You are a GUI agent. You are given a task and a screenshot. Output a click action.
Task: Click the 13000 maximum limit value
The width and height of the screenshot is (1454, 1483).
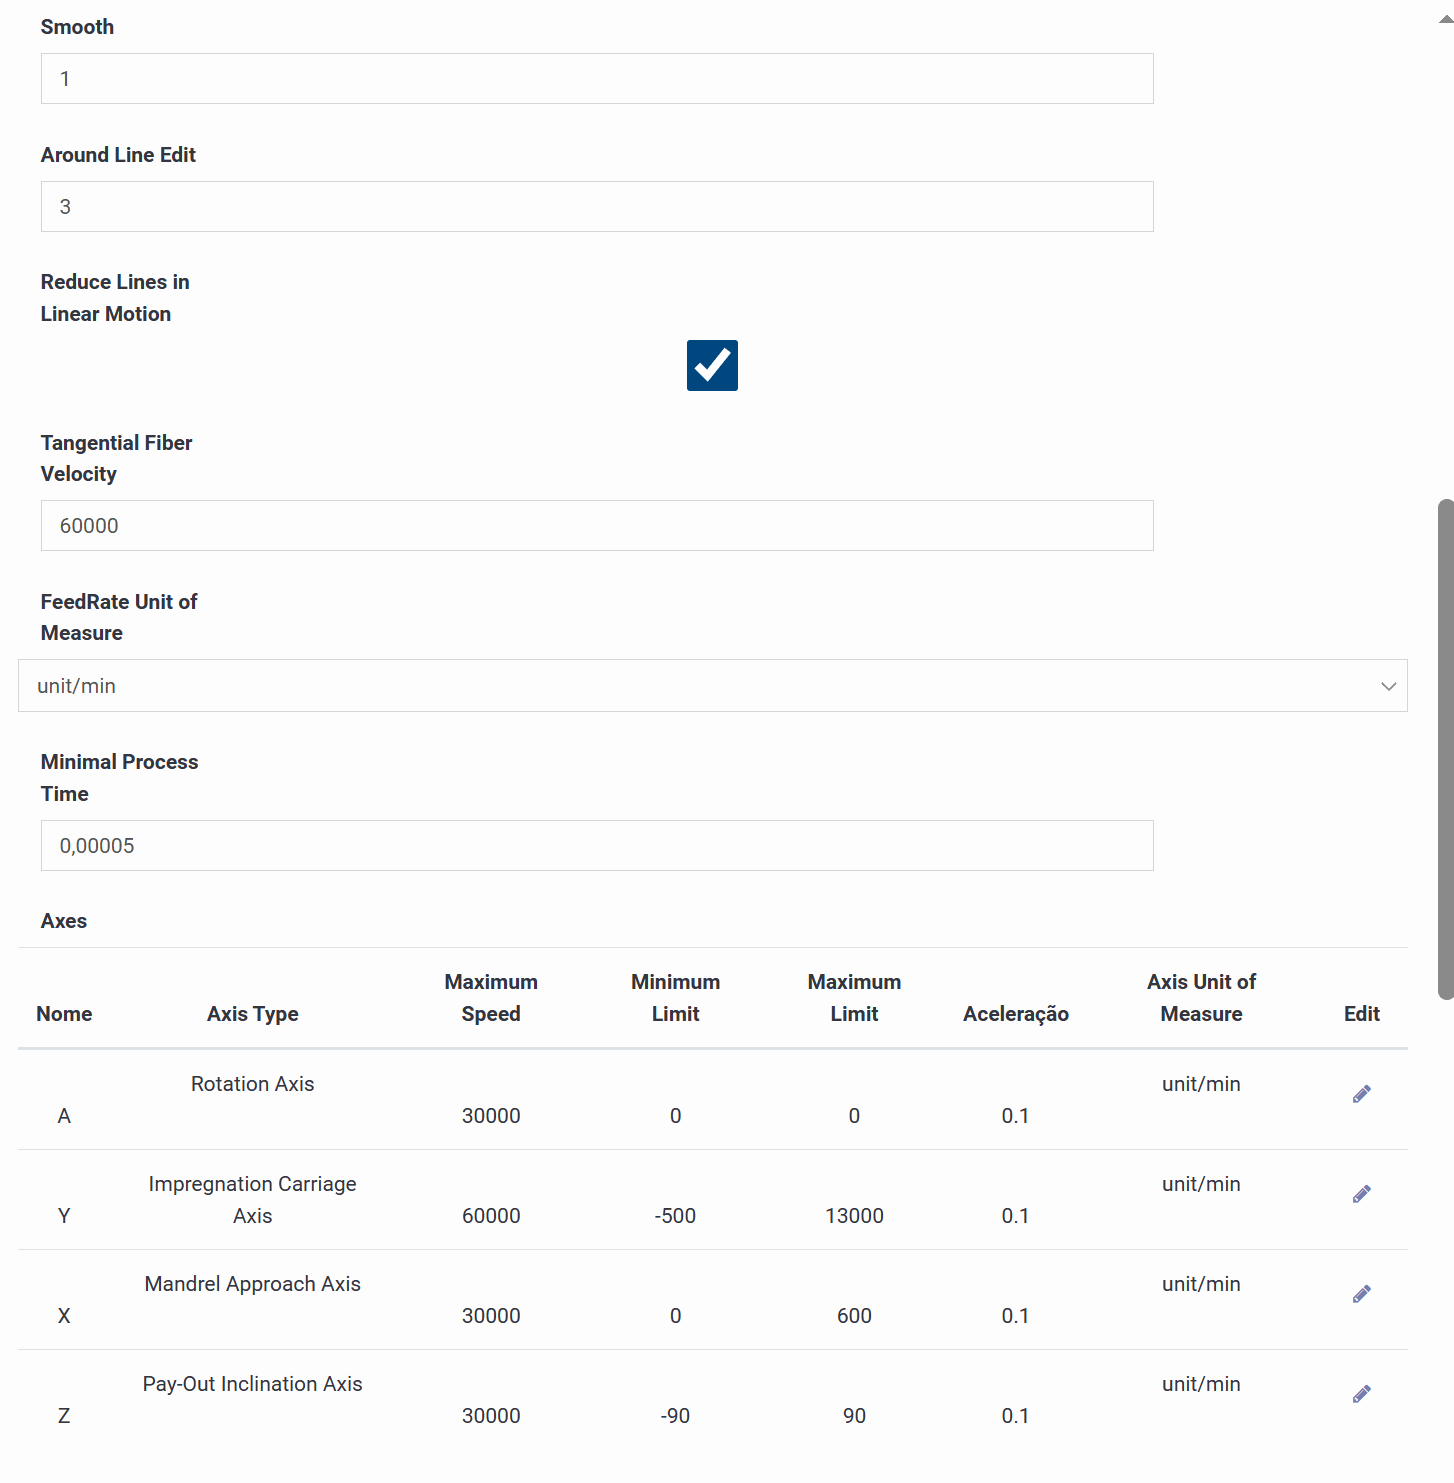854,1216
